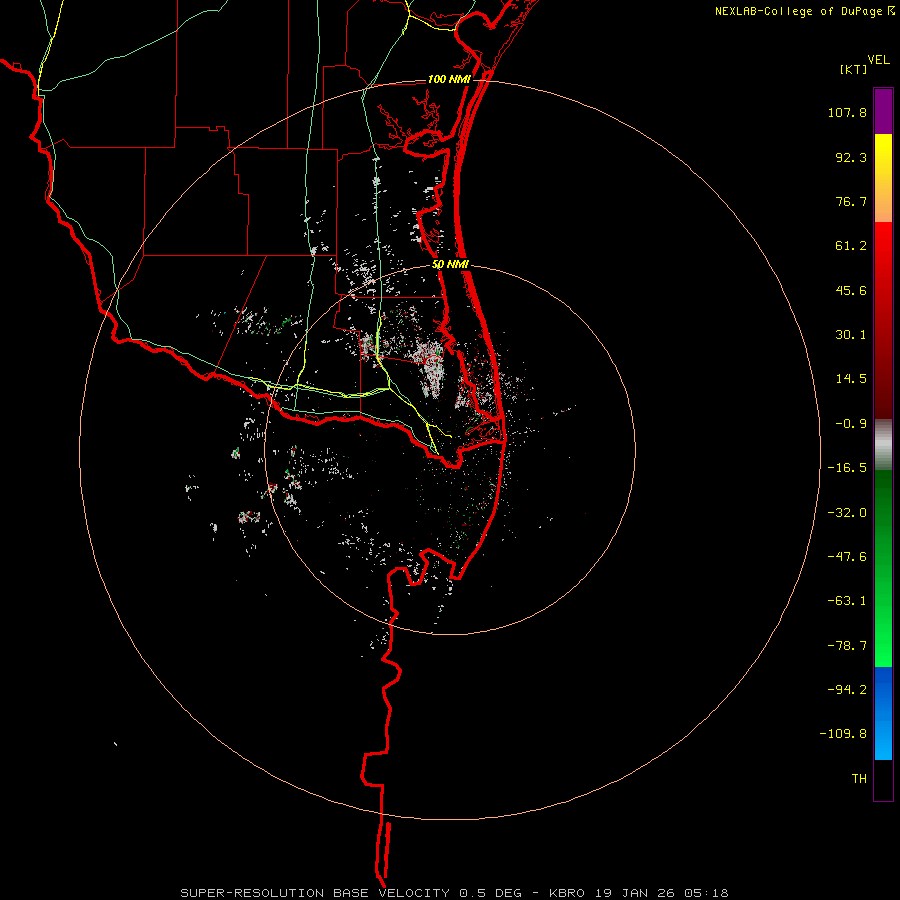Click the [KT] units label

[x=854, y=69]
